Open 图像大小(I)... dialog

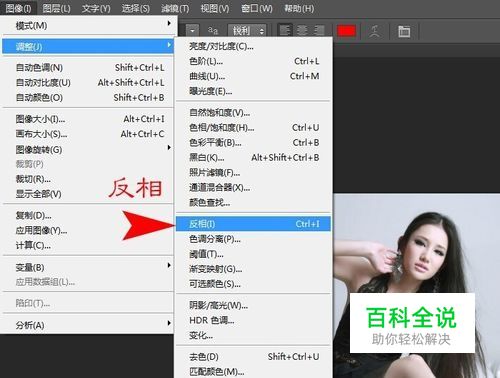coord(88,119)
